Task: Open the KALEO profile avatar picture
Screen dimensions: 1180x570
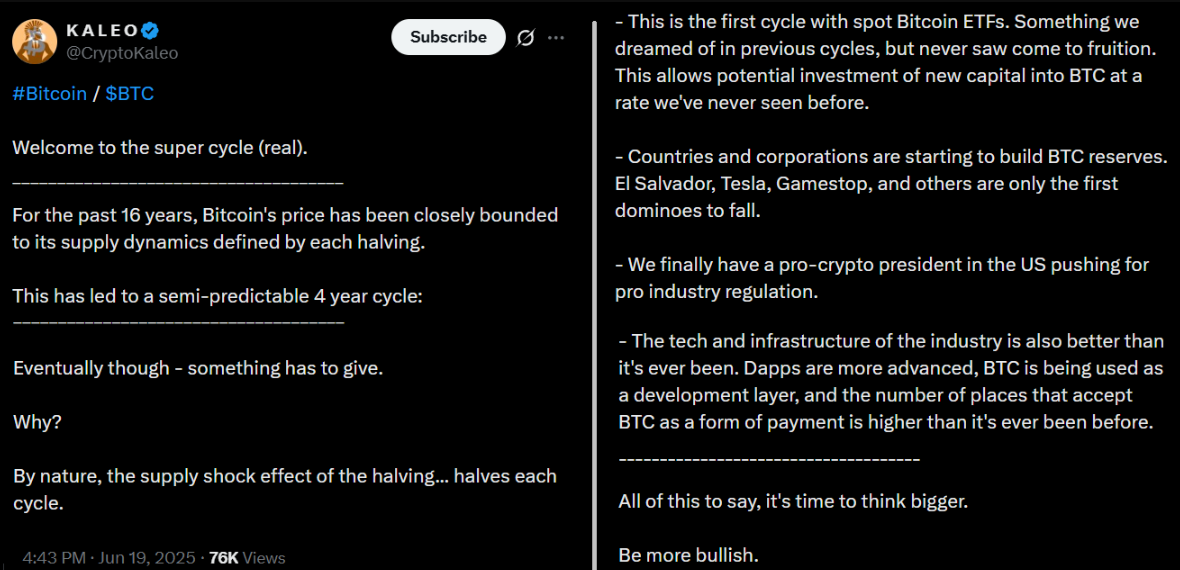Action: click(x=35, y=41)
